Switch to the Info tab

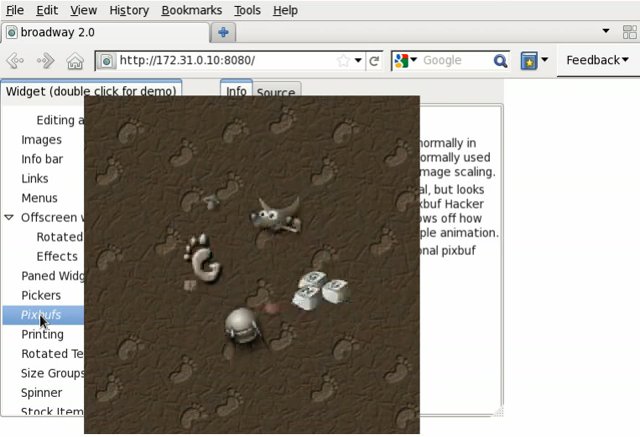[236, 91]
